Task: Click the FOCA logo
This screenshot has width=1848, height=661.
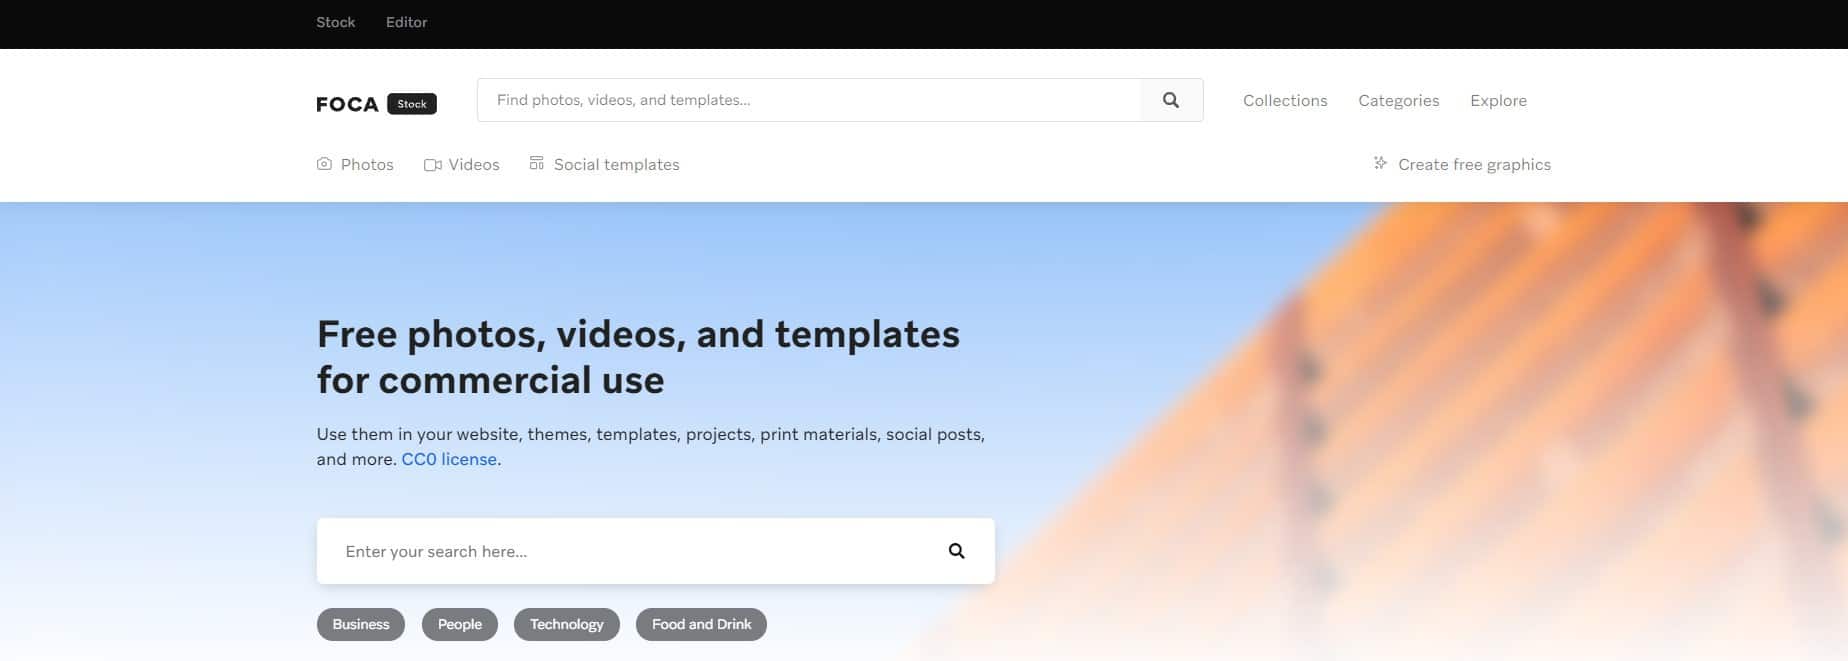Action: point(347,104)
